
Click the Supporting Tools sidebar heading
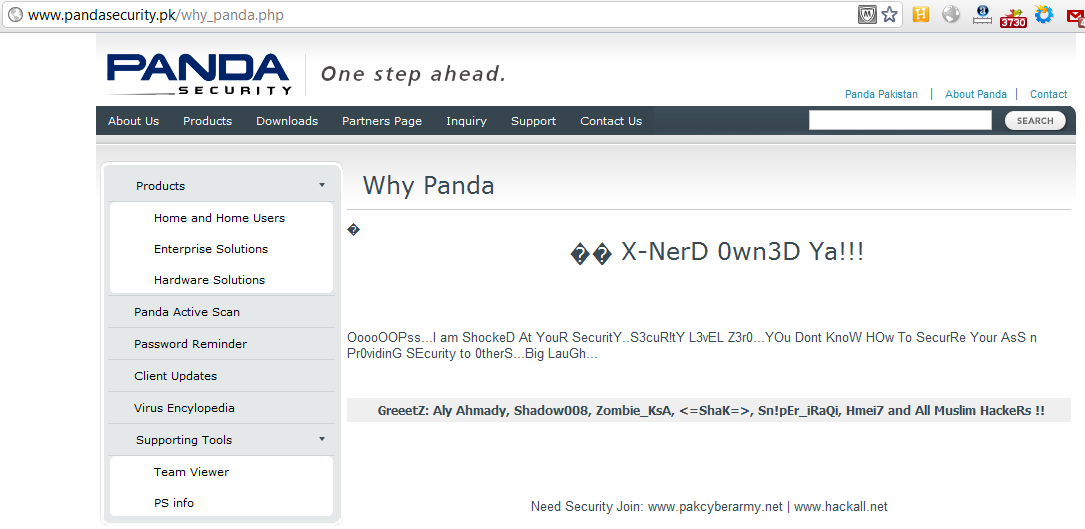click(x=184, y=440)
